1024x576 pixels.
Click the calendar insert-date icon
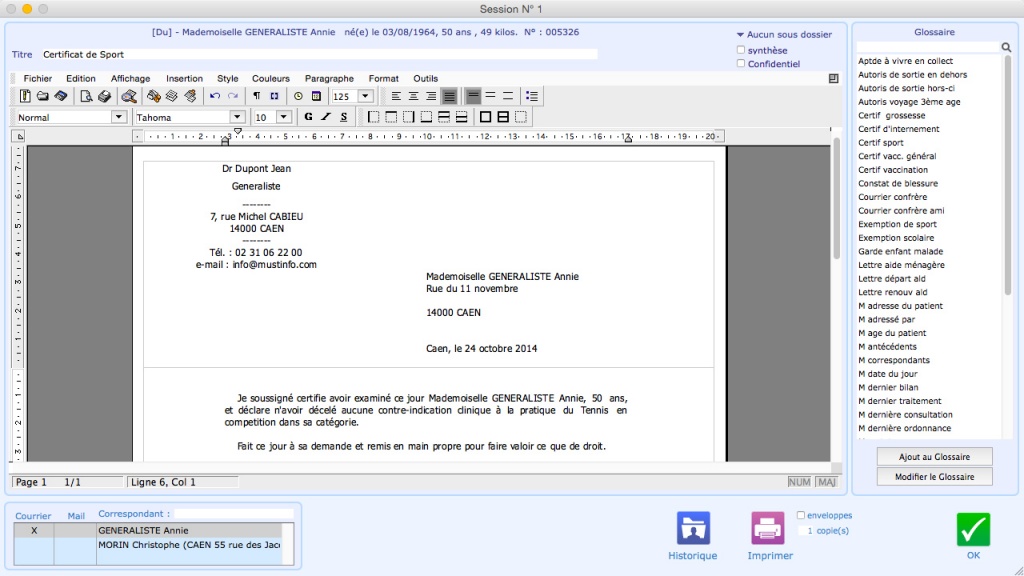tap(316, 96)
